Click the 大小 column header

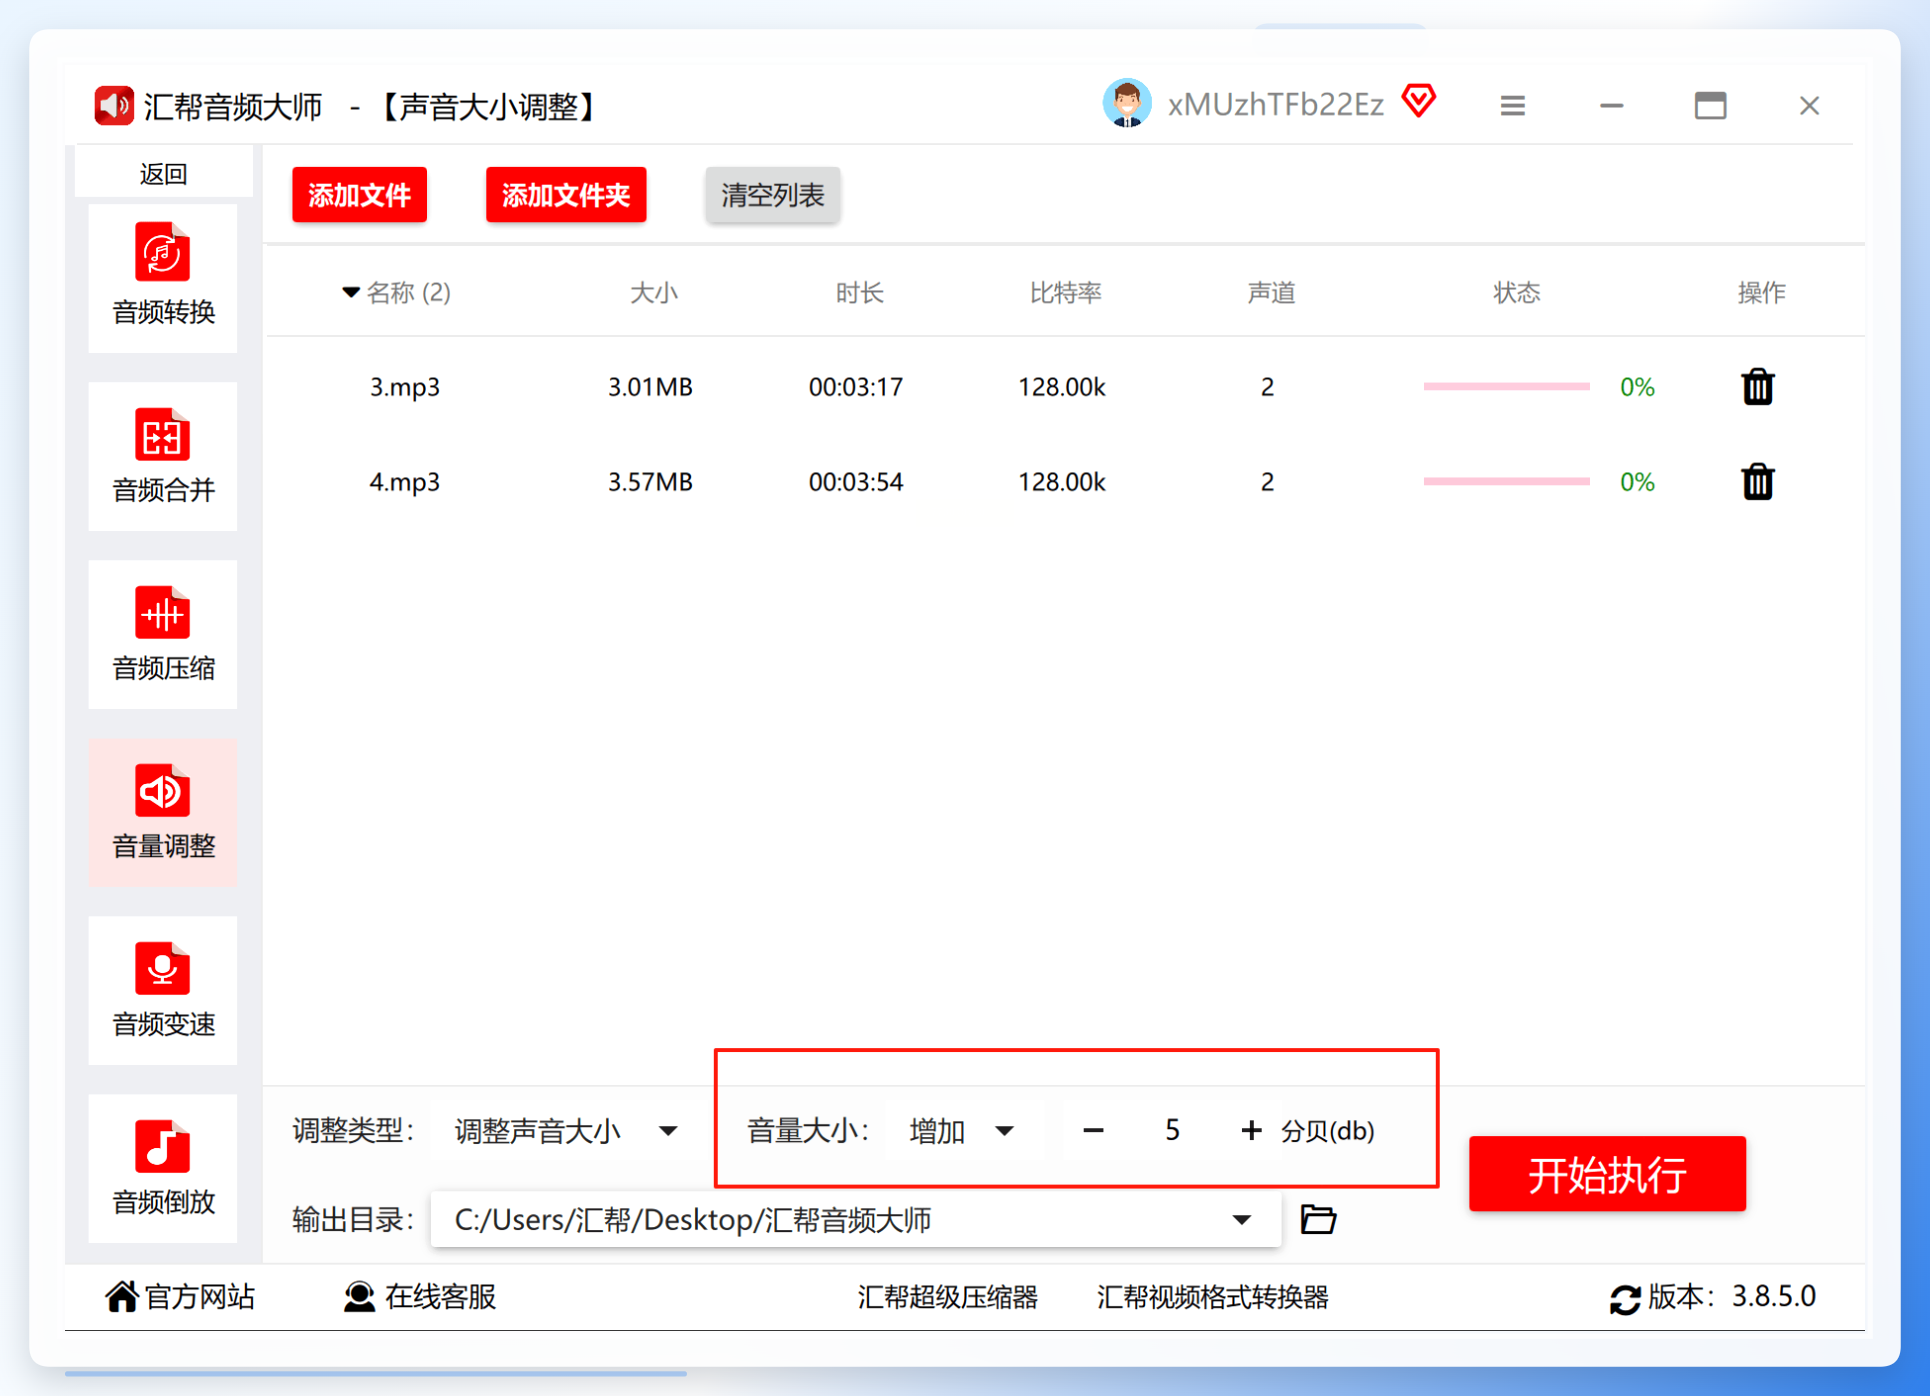point(654,292)
